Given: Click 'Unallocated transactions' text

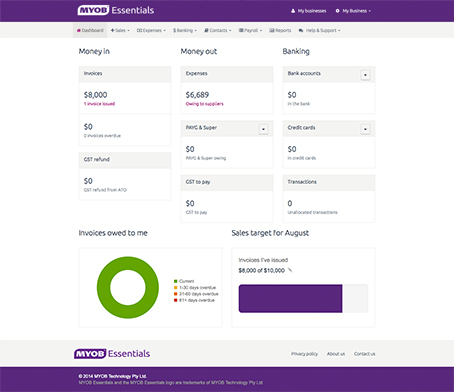Looking at the screenshot, I should 312,212.
